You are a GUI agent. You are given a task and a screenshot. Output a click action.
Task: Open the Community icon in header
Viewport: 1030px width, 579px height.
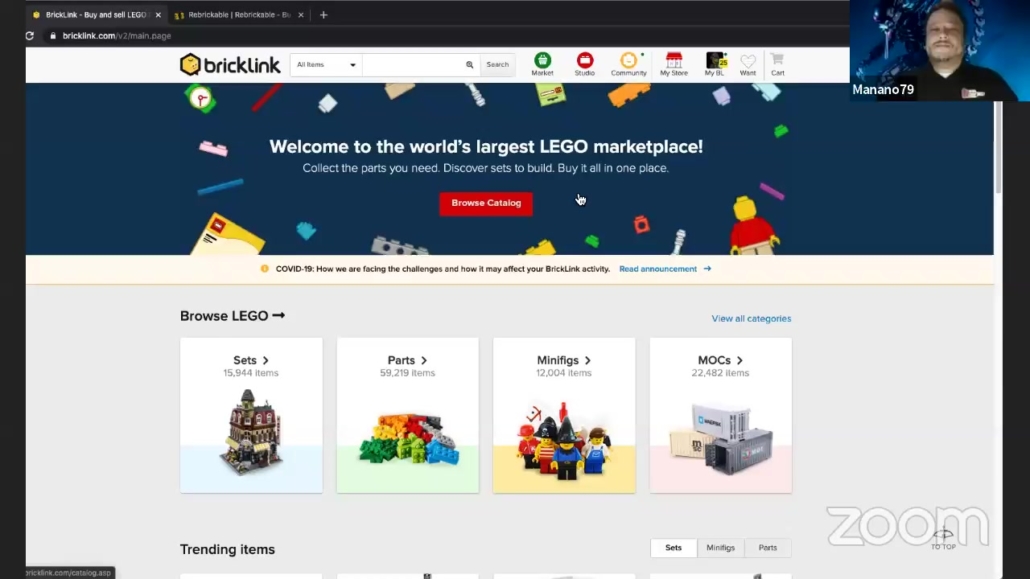[x=628, y=64]
